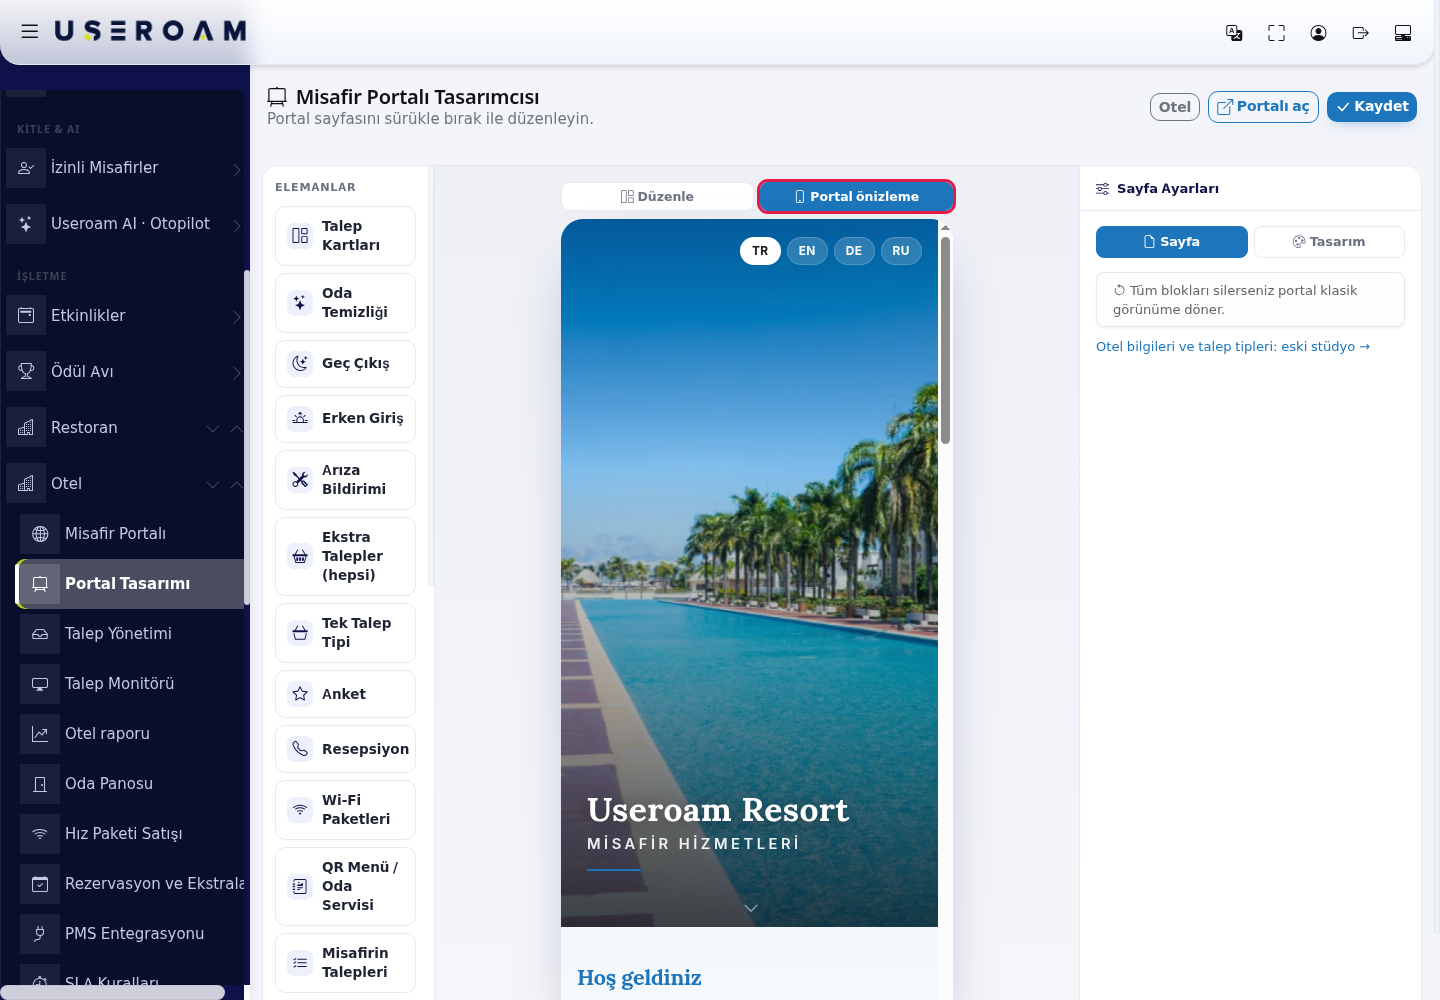Toggle fullscreen mode icon in header
Image resolution: width=1440 pixels, height=1000 pixels.
(1276, 33)
